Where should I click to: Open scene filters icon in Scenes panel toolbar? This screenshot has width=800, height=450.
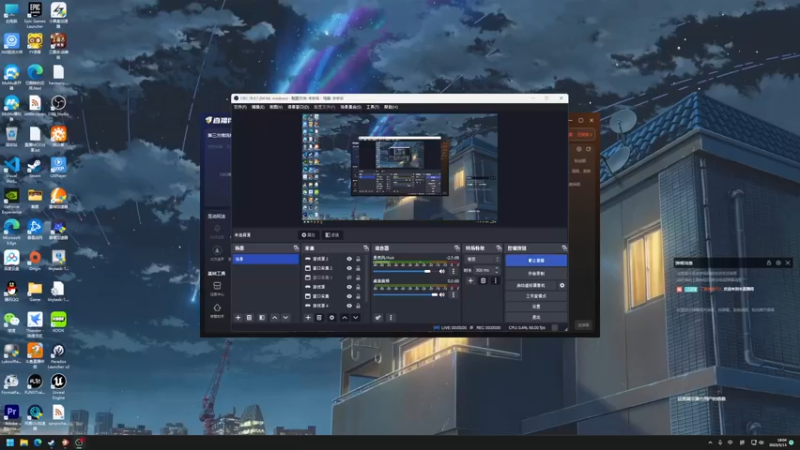click(x=262, y=317)
